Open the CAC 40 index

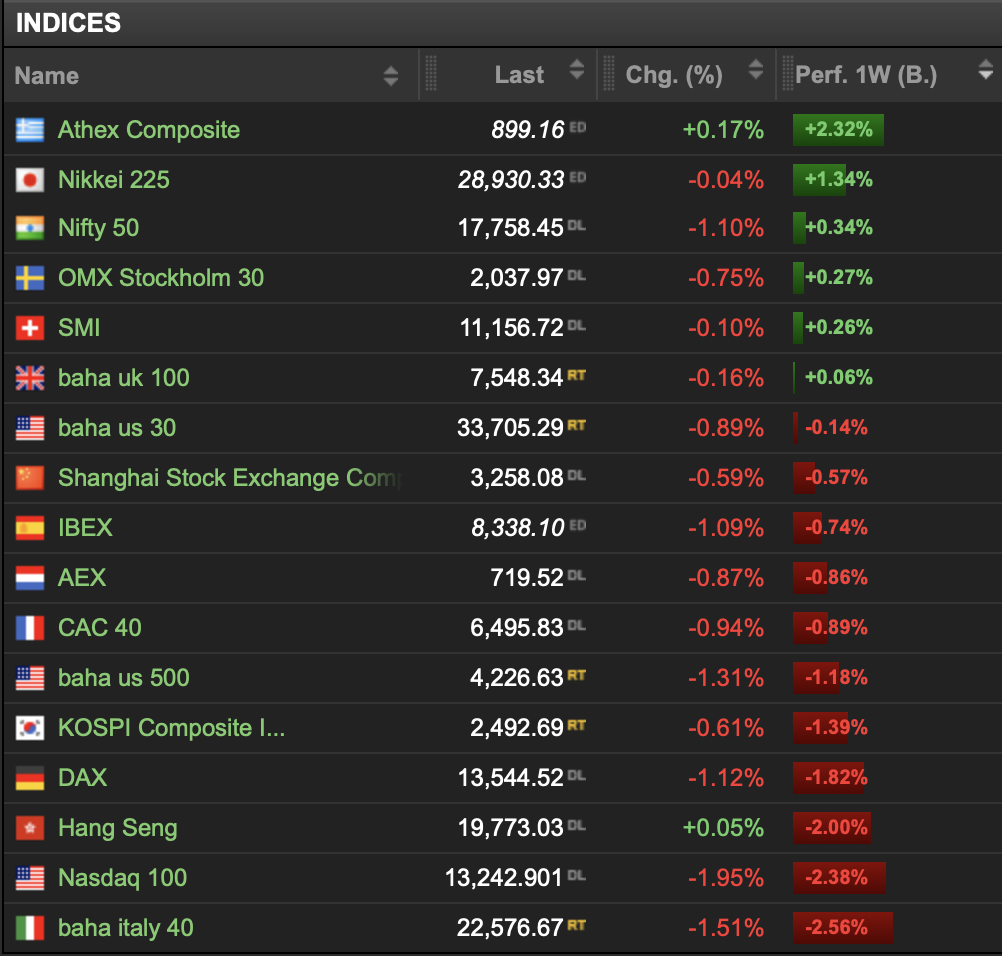coord(100,628)
